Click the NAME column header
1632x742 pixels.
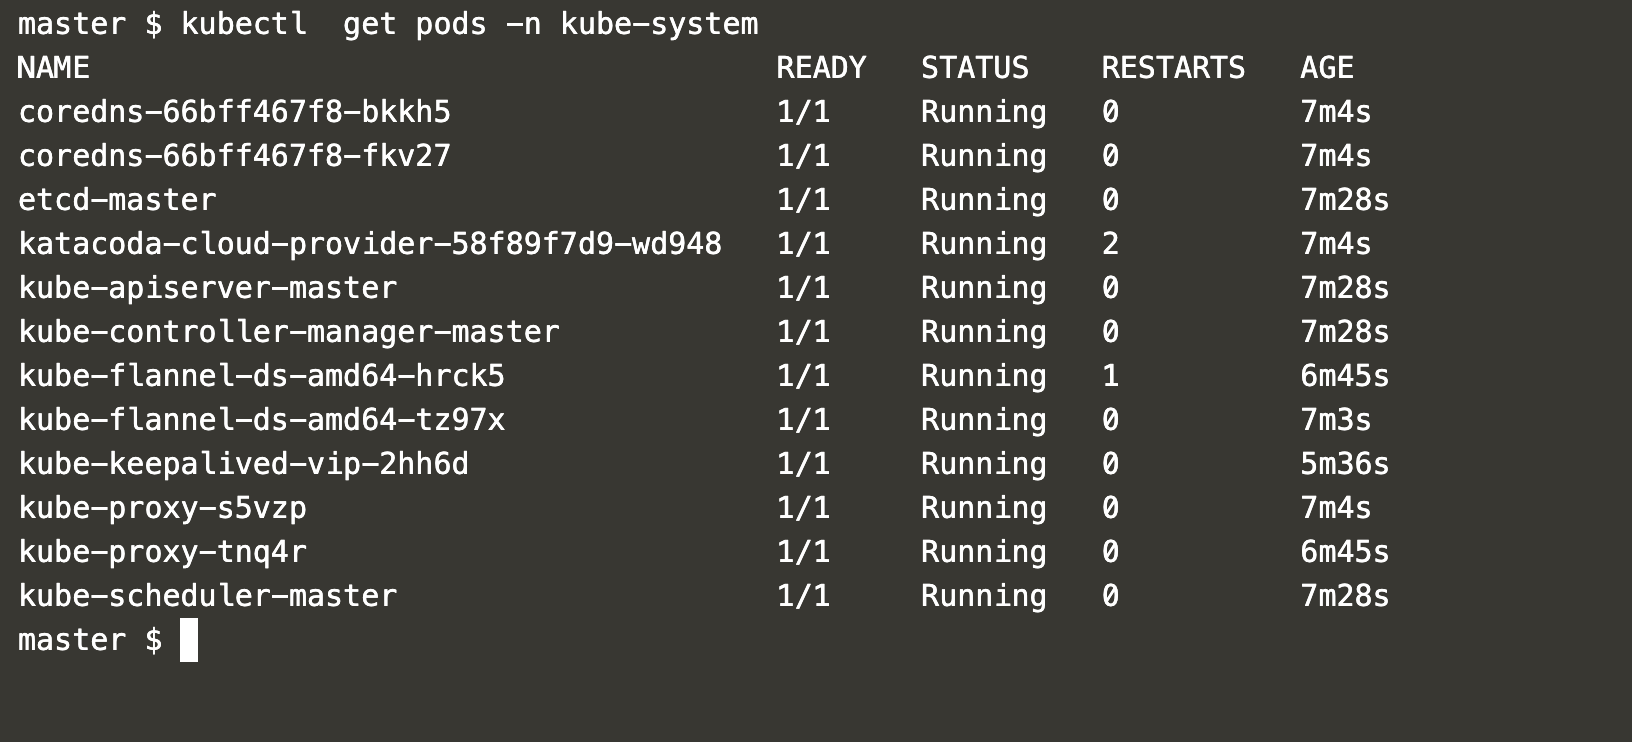tap(54, 68)
